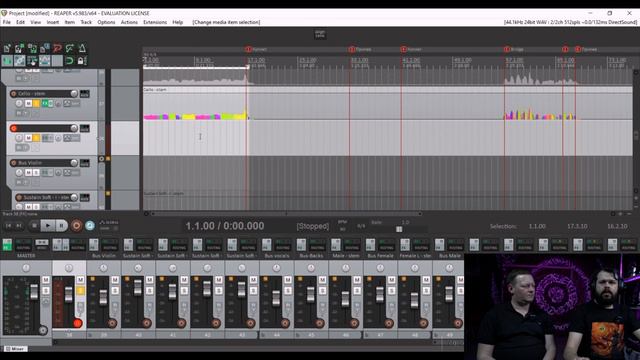
Task: Click the transport Stop button
Action: pyautogui.click(x=34, y=225)
